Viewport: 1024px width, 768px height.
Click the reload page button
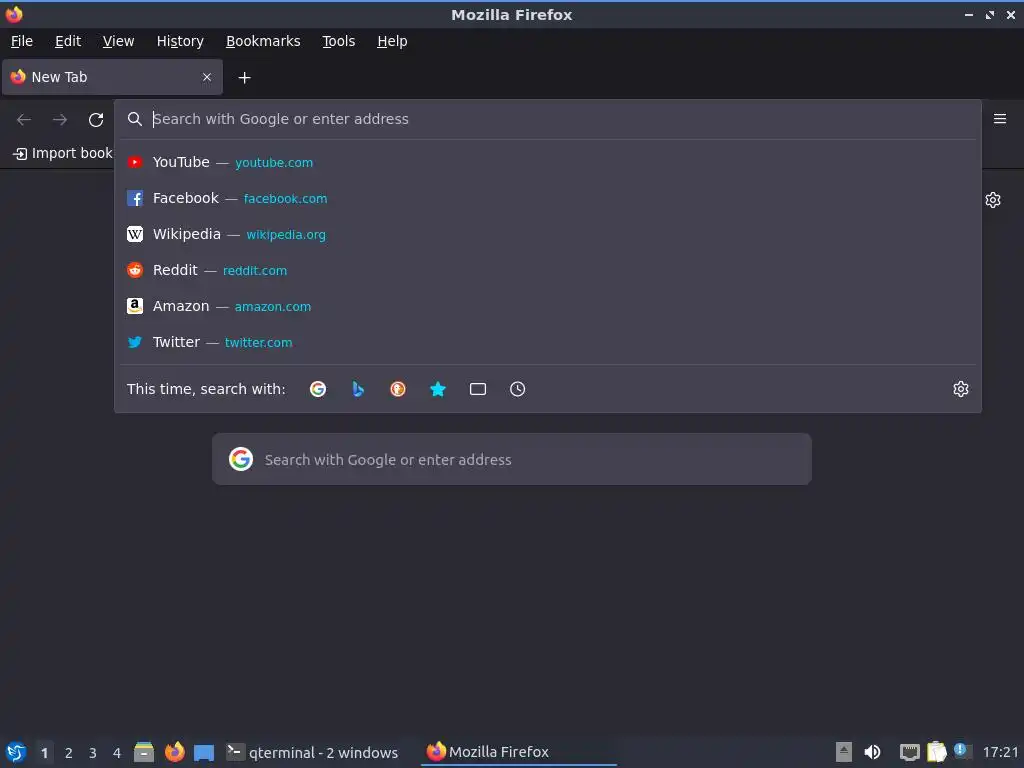click(x=96, y=120)
